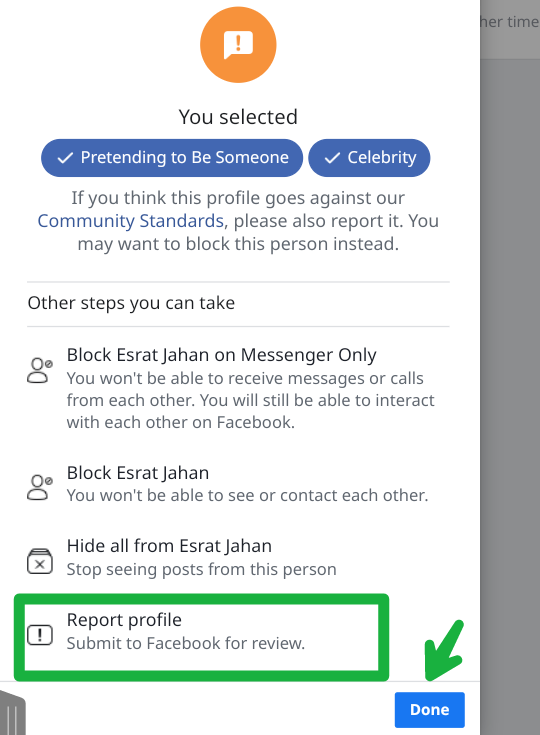Screen dimensions: 540x735
Task: Select Block Esrat Jahan on Messenger Only
Action: pos(238,389)
